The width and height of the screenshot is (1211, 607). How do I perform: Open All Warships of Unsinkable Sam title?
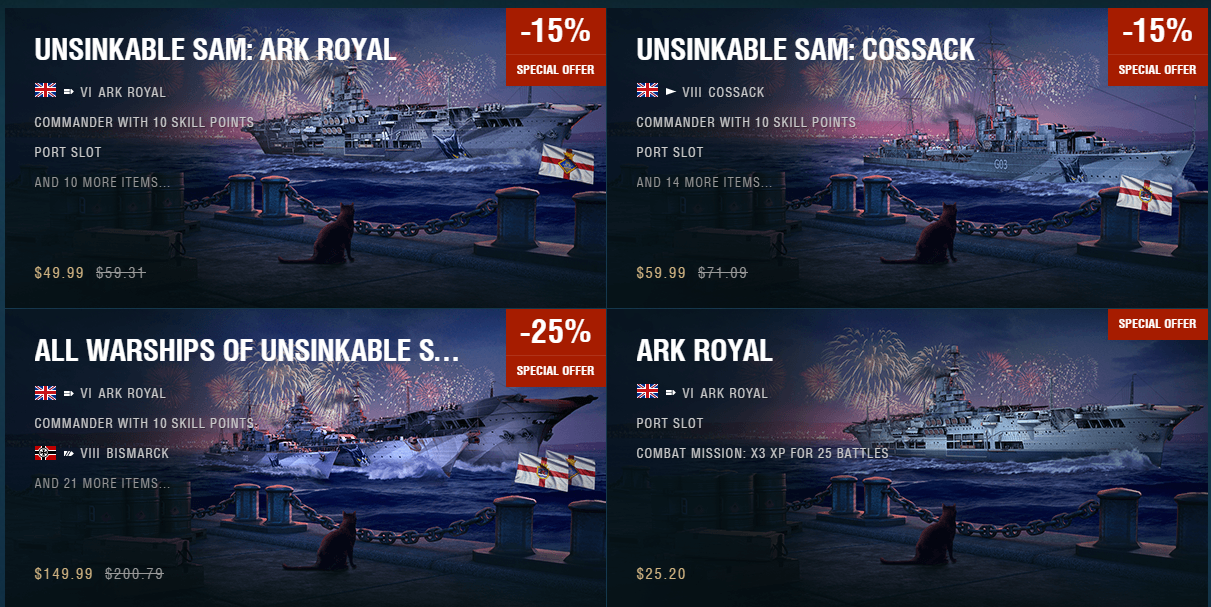point(247,350)
